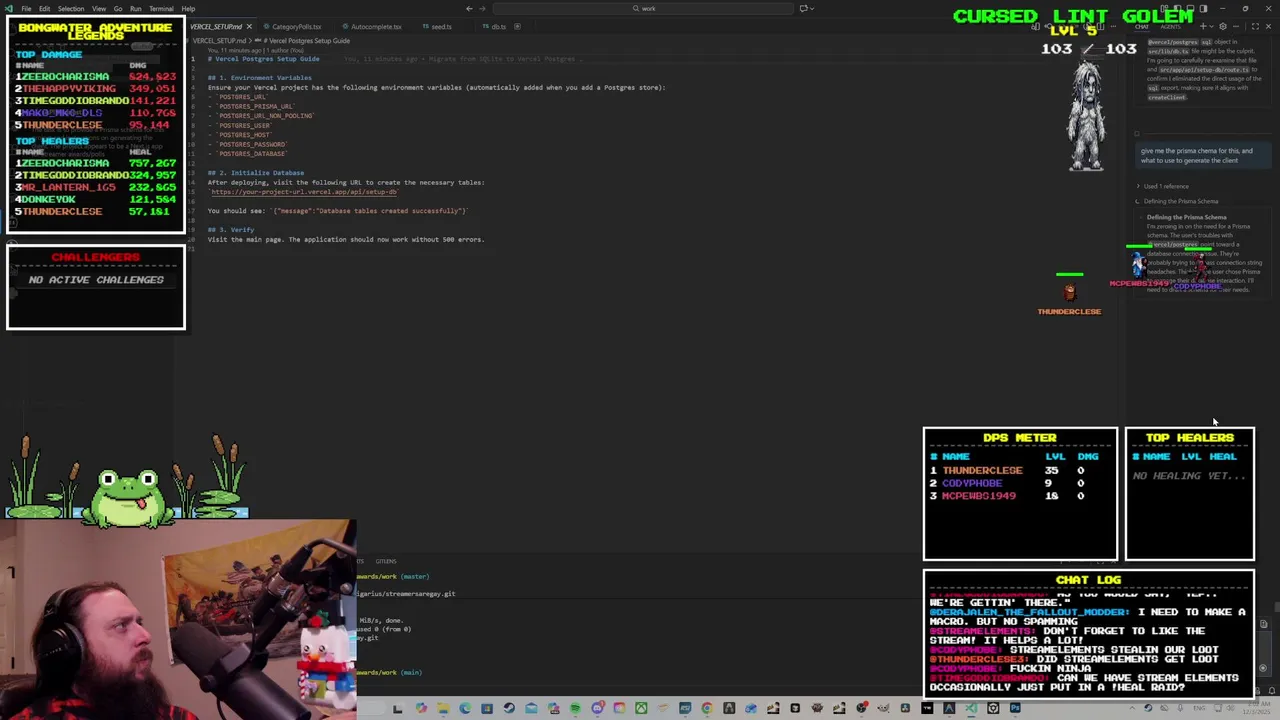Select the CHAT tab in side panel
Image resolution: width=1280 pixels, height=720 pixels.
(1141, 27)
